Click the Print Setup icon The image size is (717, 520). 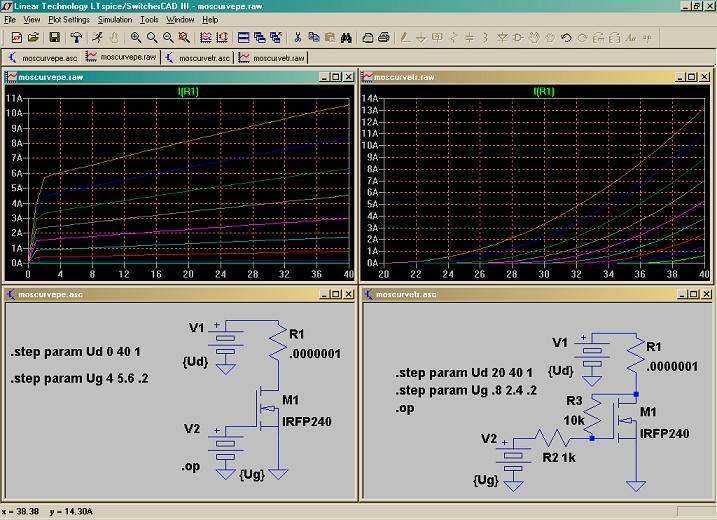pos(368,38)
